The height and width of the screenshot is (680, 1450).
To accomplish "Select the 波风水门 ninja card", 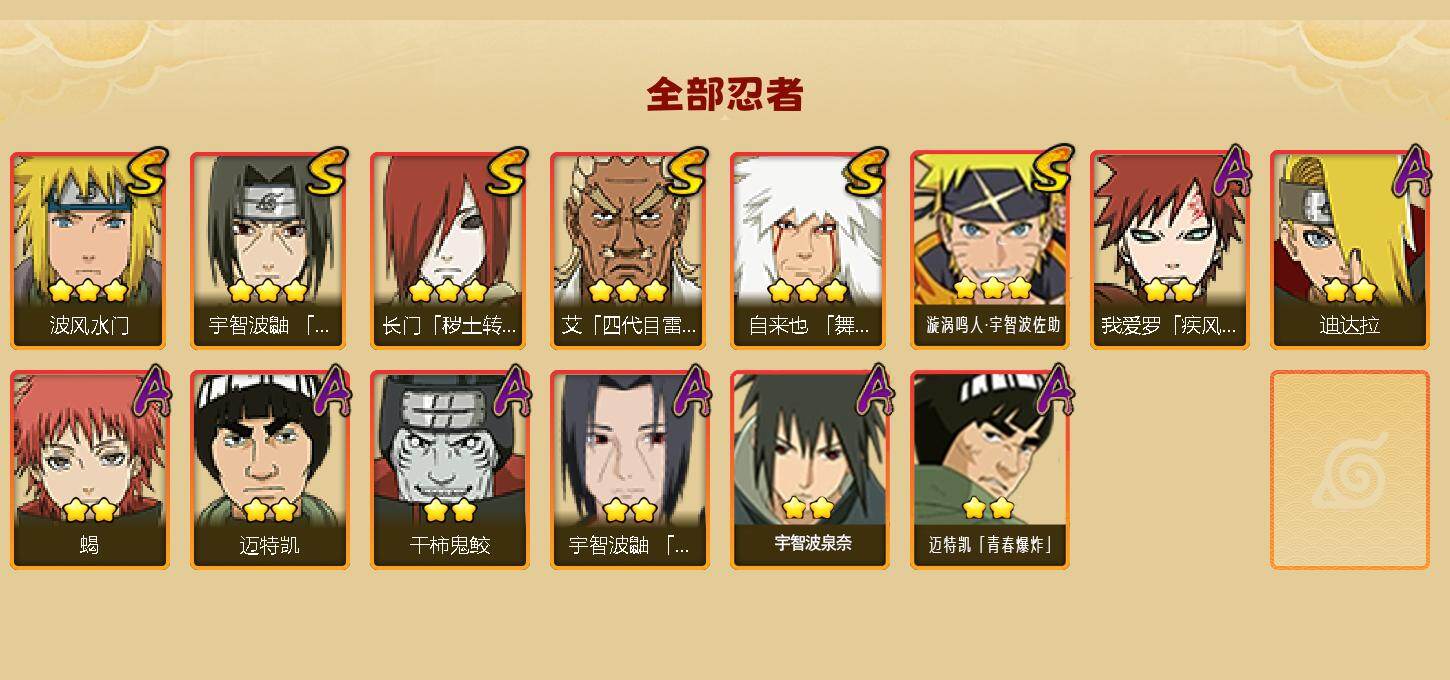I will [90, 250].
